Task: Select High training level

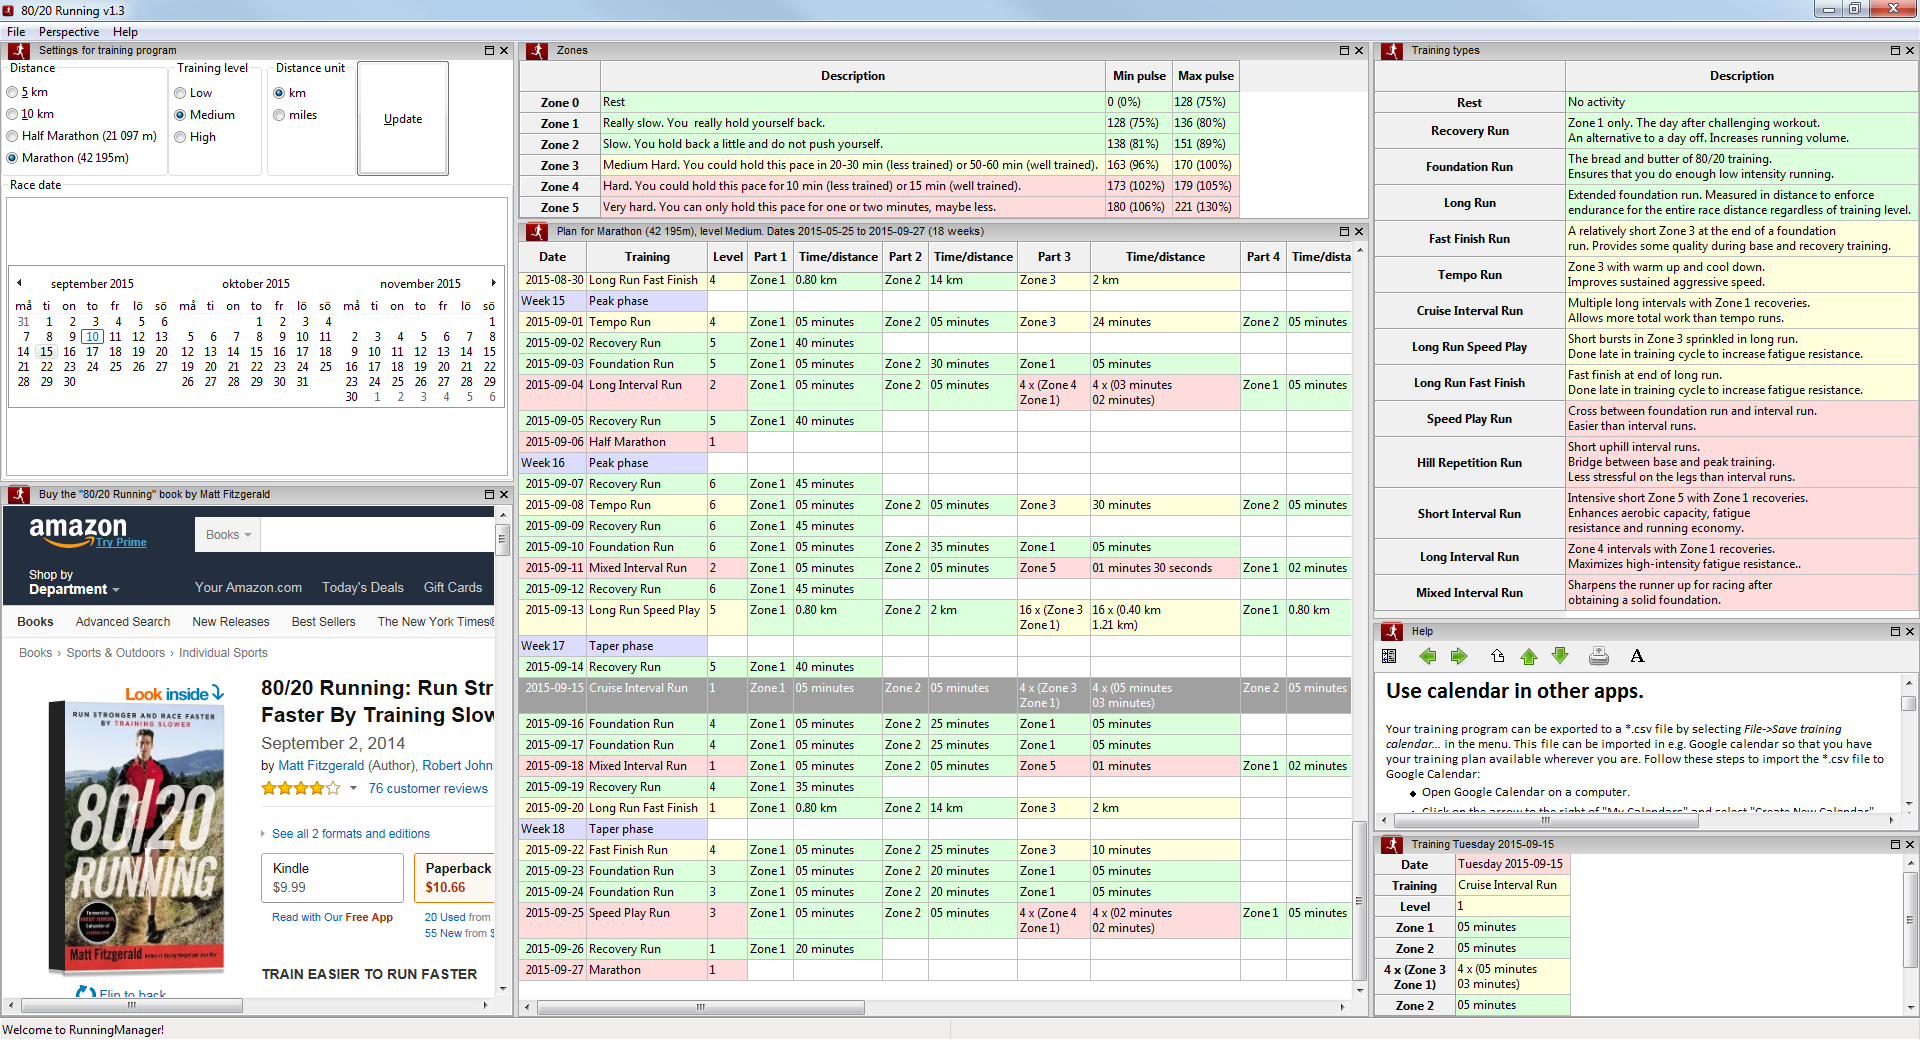Action: click(x=181, y=137)
